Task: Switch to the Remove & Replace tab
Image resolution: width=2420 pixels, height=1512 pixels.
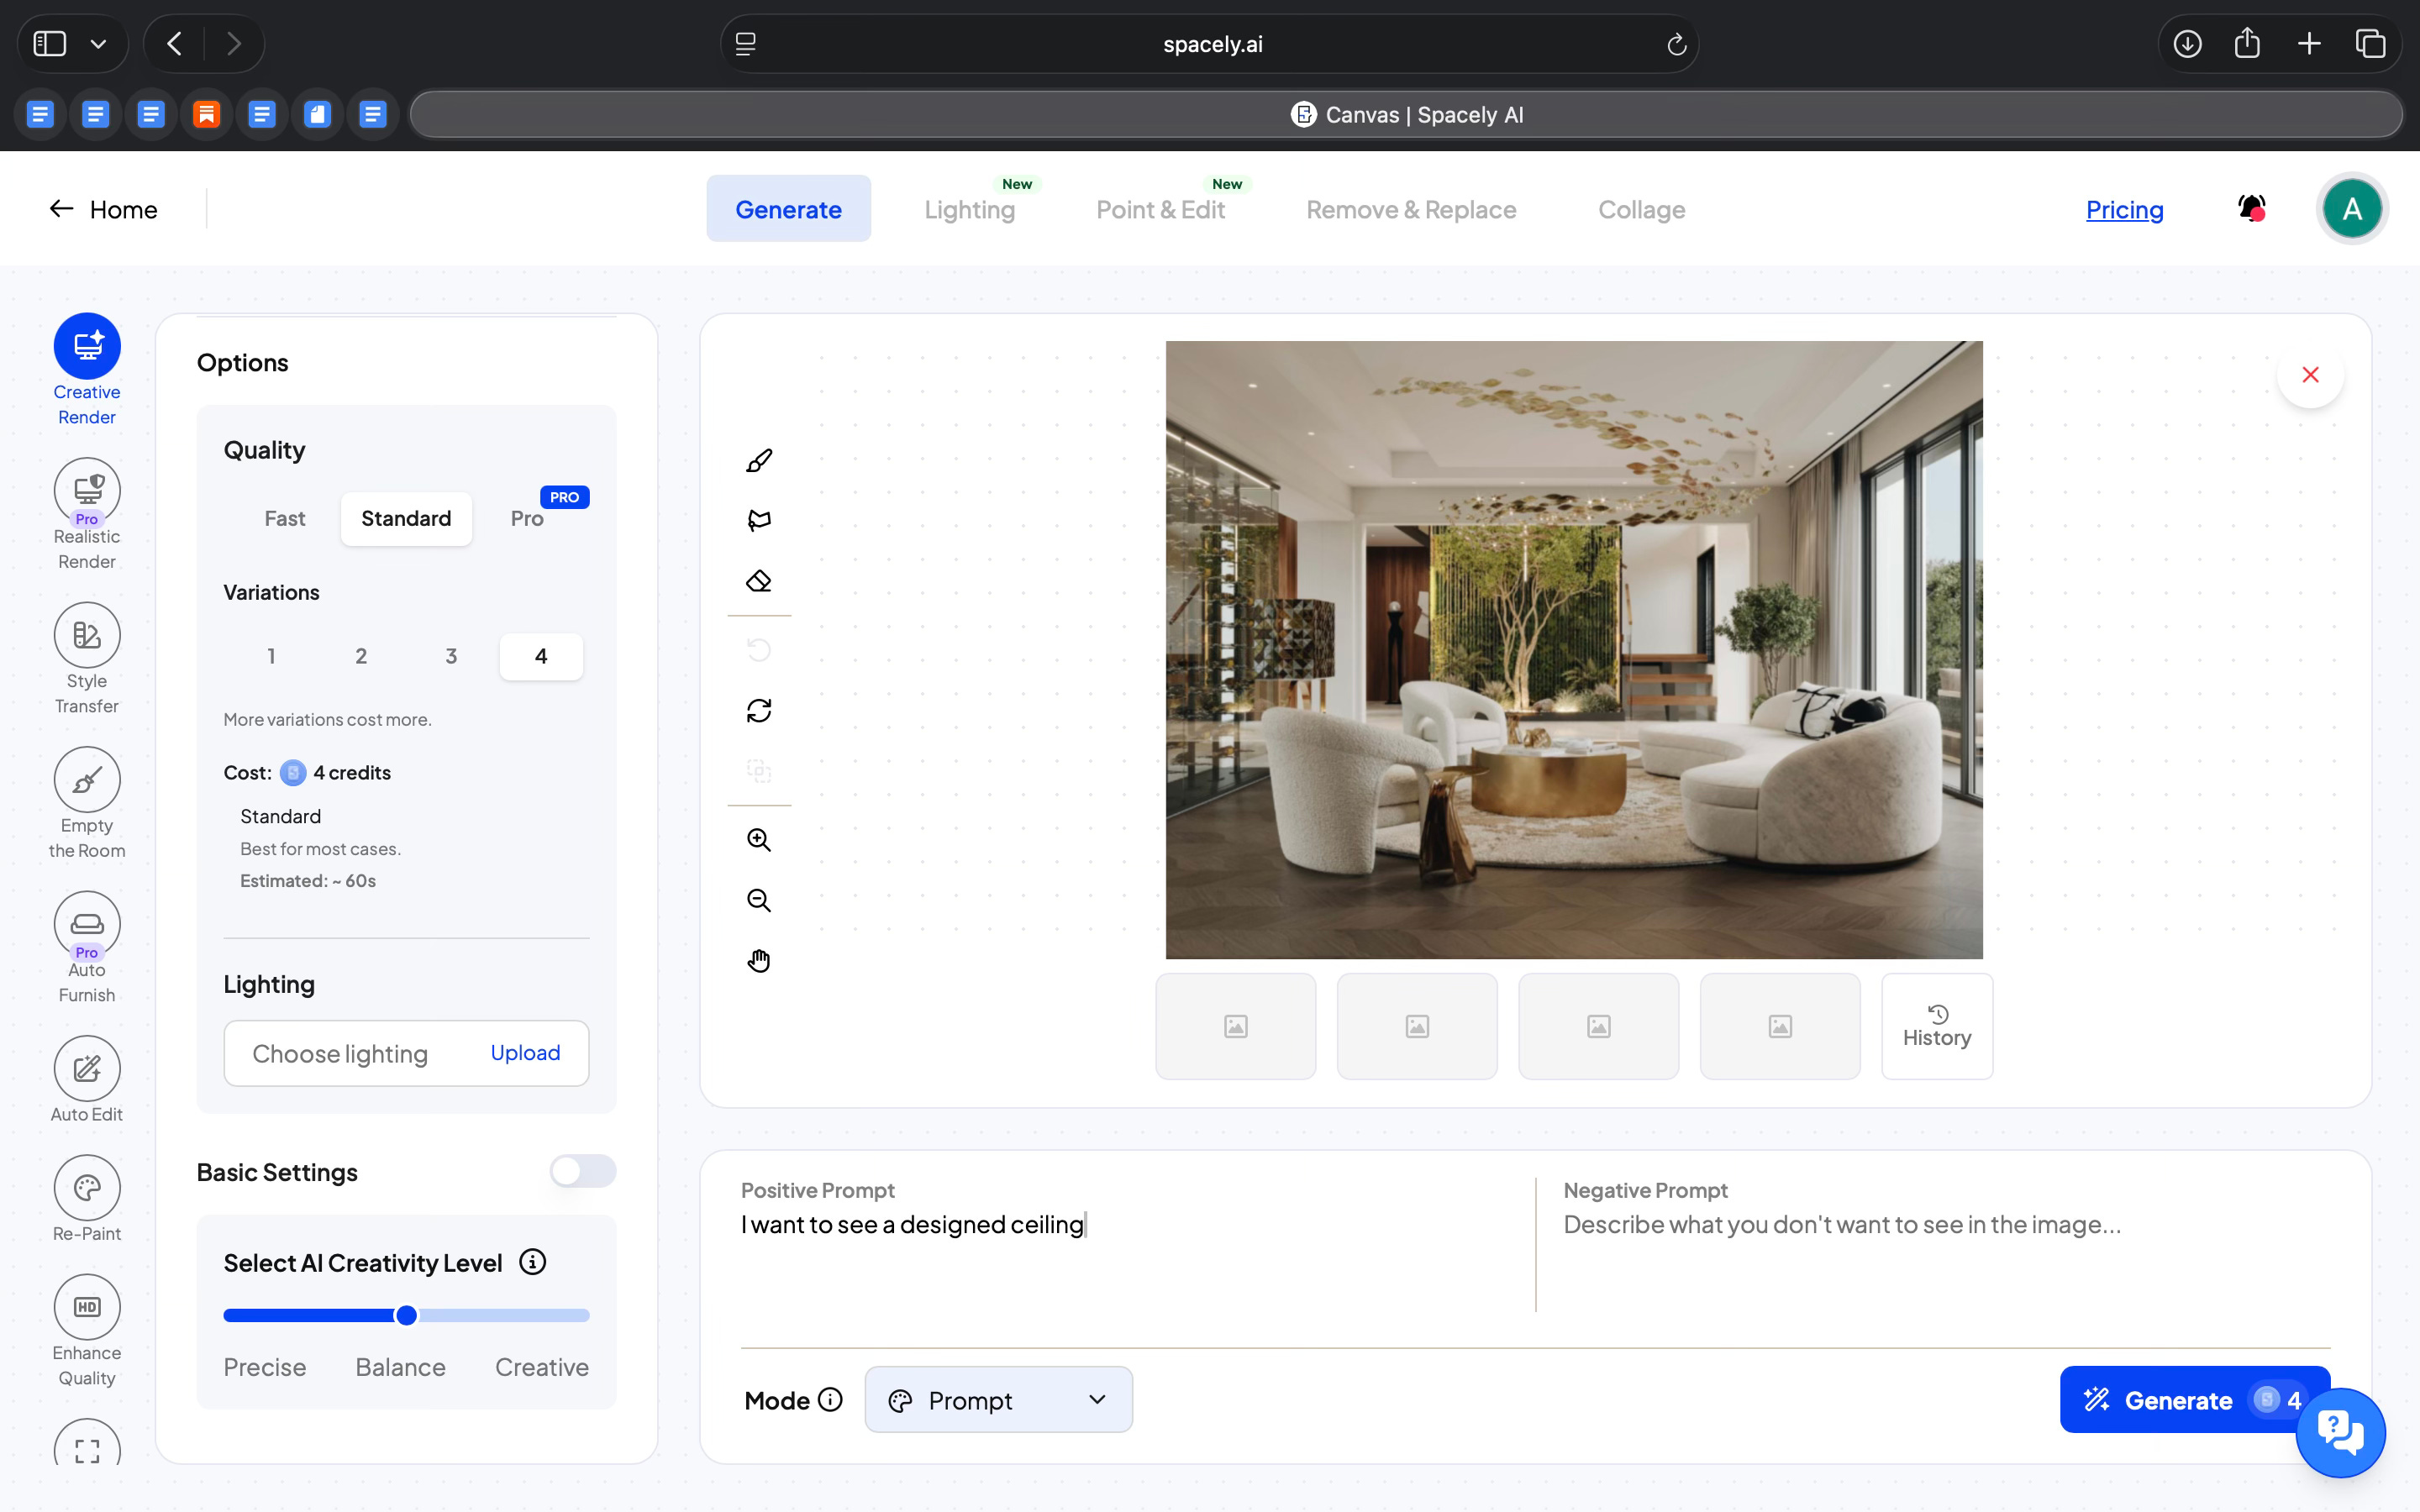Action: (1411, 209)
